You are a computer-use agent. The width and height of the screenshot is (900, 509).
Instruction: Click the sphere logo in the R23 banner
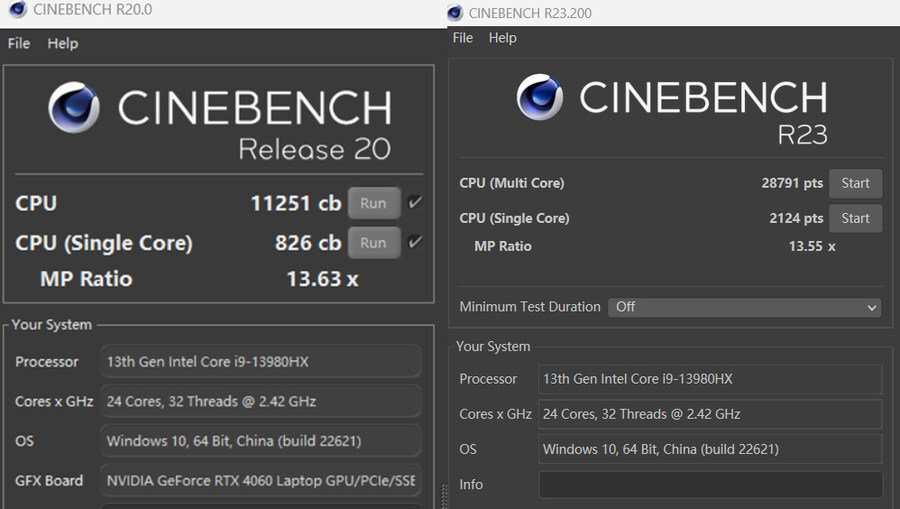(540, 97)
